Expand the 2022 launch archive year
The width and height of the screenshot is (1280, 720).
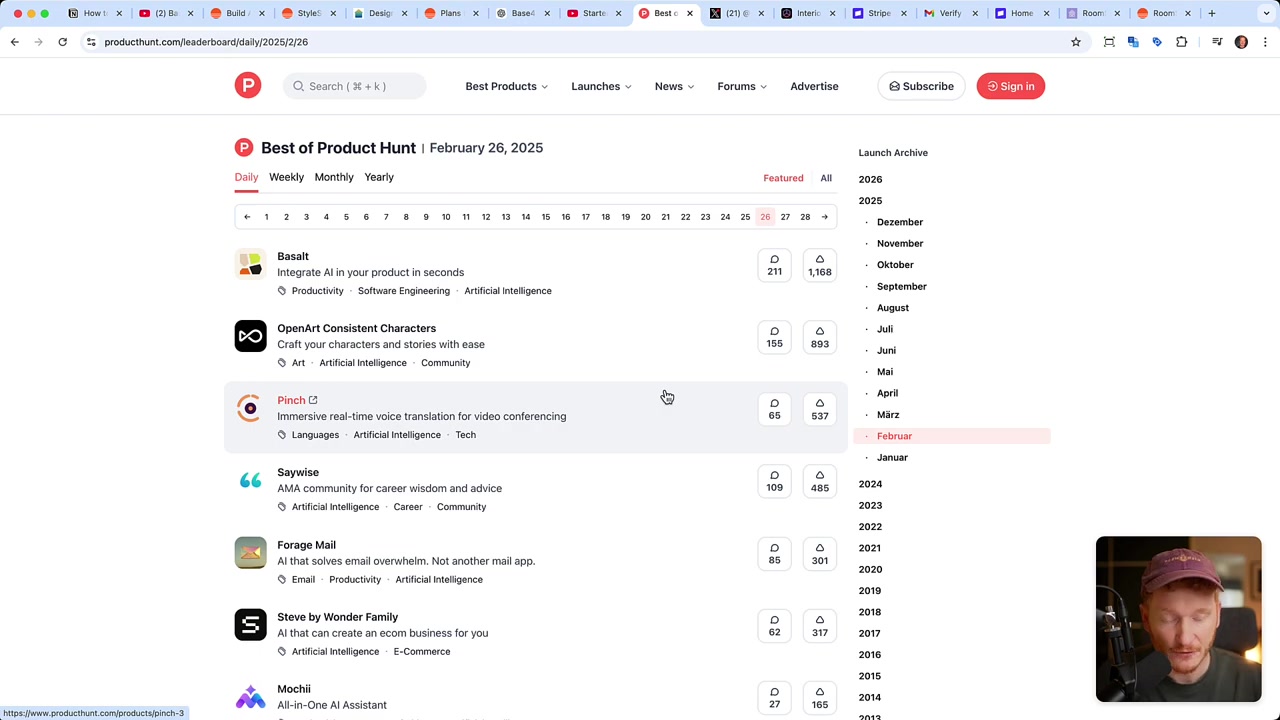[x=870, y=527]
